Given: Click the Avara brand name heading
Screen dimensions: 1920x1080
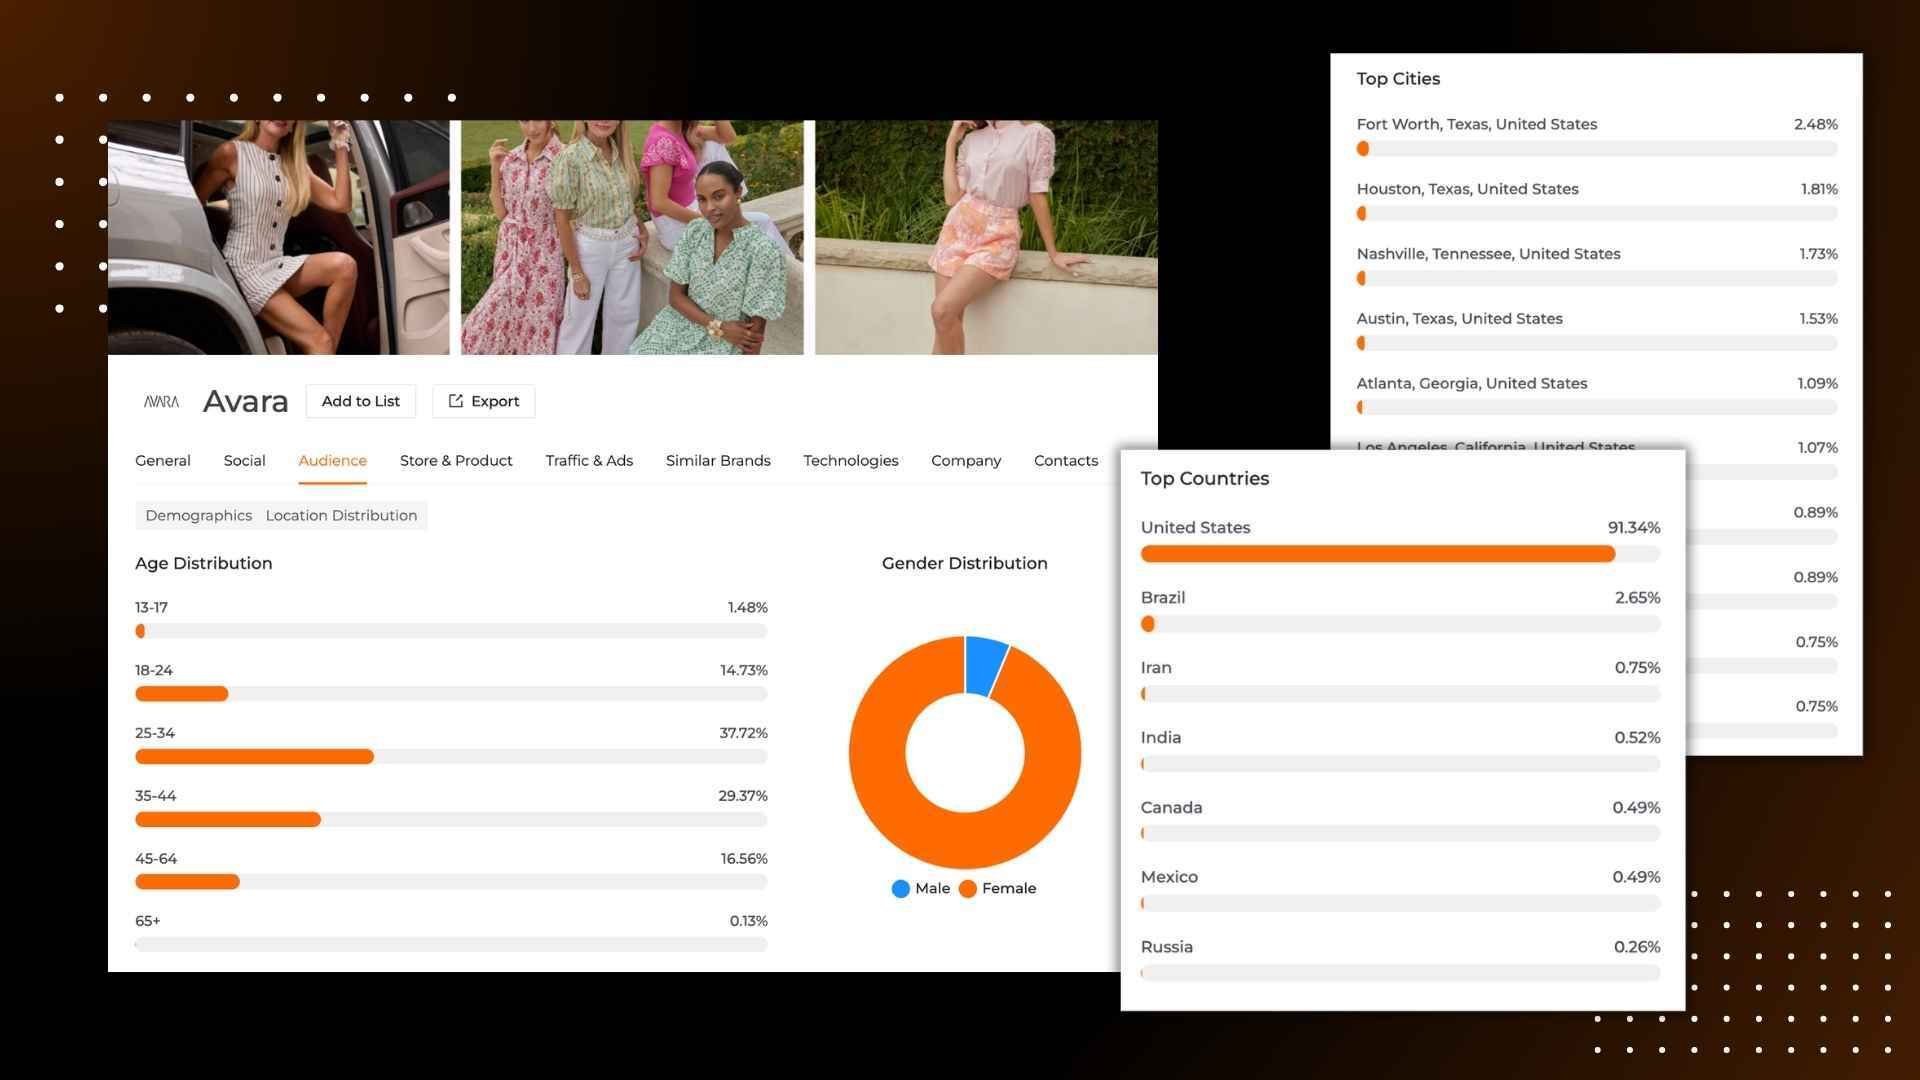Looking at the screenshot, I should coord(245,401).
